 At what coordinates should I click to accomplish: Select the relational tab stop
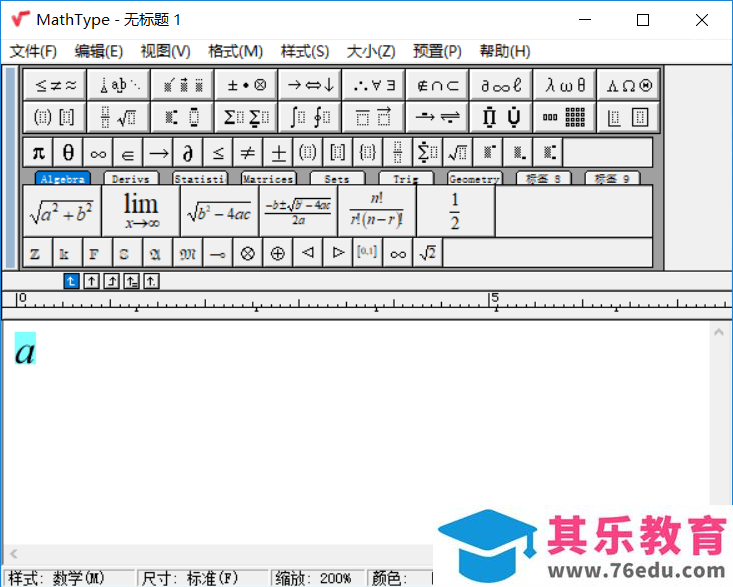coord(131,281)
